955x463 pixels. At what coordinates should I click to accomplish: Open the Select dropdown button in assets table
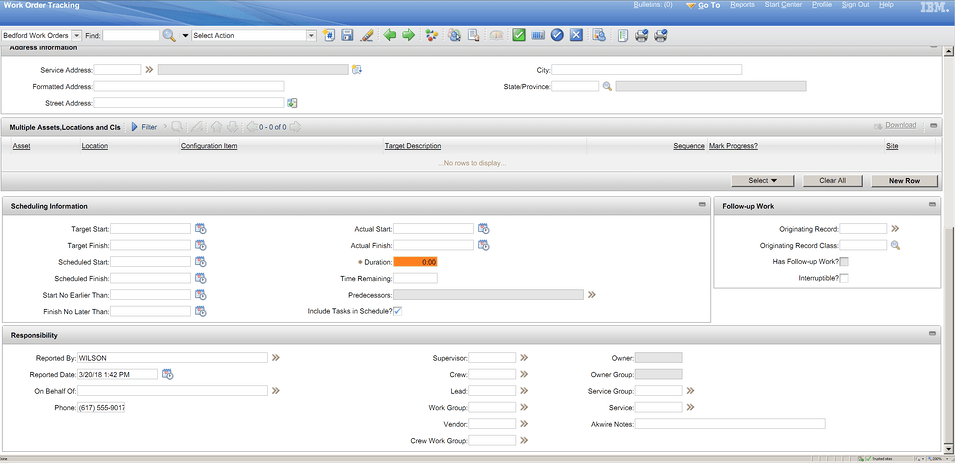pyautogui.click(x=763, y=181)
